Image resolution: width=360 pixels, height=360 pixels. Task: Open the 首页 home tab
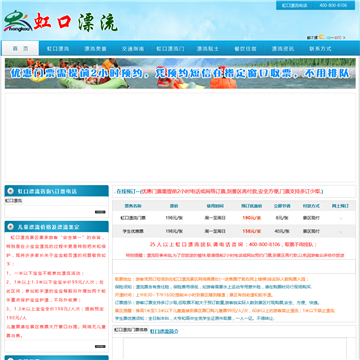(x=21, y=48)
